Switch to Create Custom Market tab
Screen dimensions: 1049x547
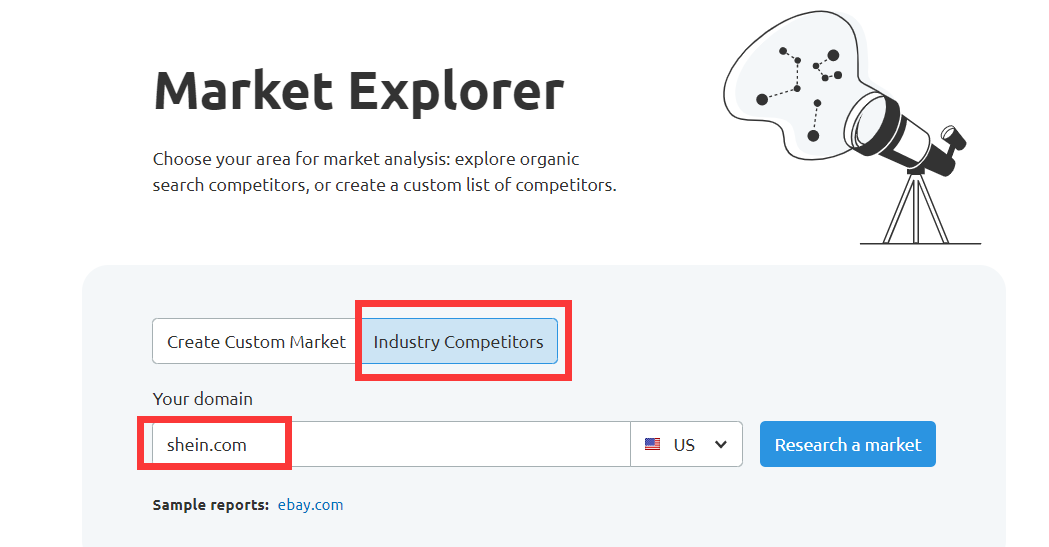(256, 342)
